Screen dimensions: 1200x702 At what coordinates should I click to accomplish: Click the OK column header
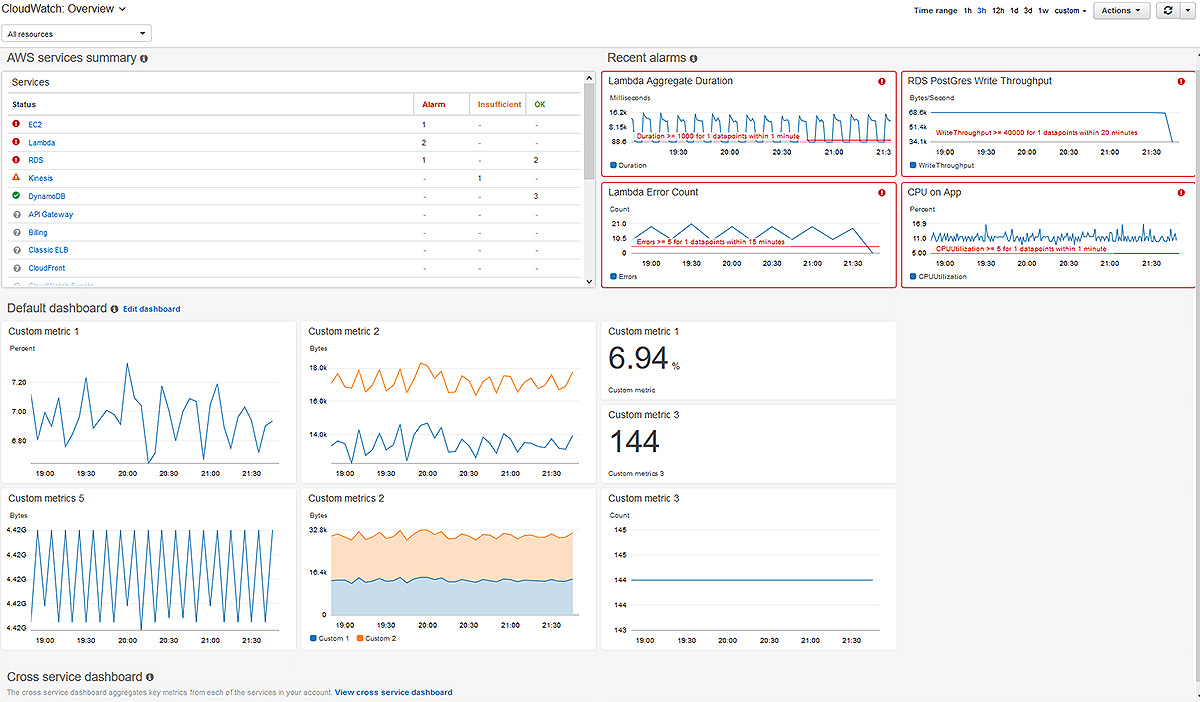click(x=540, y=104)
